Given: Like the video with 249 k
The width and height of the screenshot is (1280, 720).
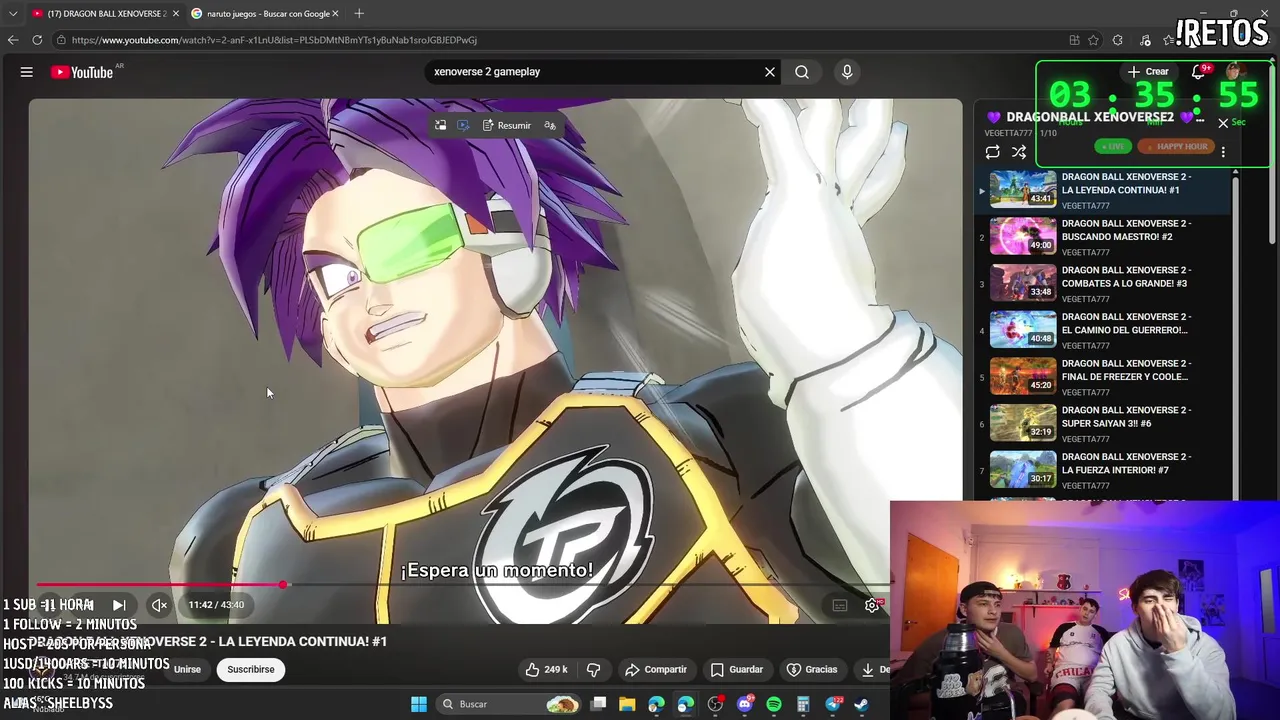Looking at the screenshot, I should 548,670.
